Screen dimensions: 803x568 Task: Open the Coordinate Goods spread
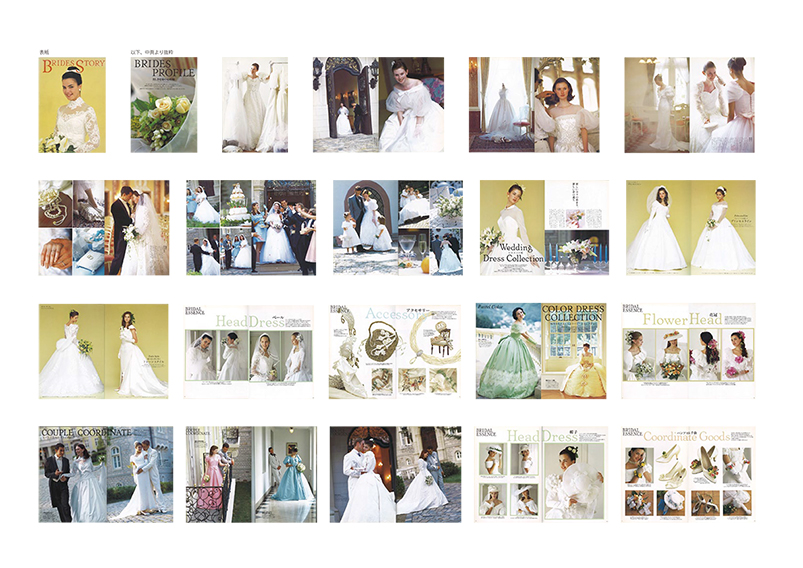(x=688, y=474)
